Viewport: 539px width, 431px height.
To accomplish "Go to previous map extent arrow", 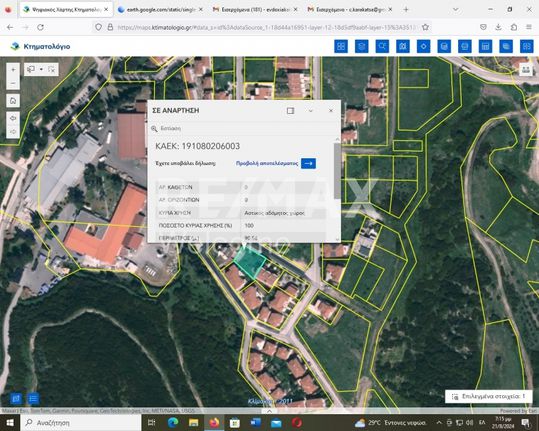I will pyautogui.click(x=13, y=118).
